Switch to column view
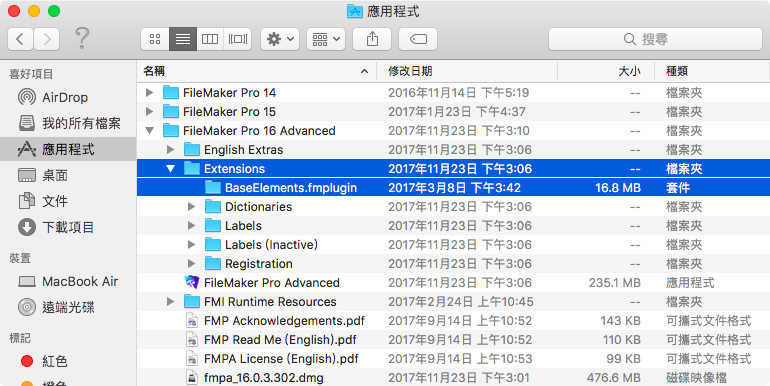 point(210,39)
